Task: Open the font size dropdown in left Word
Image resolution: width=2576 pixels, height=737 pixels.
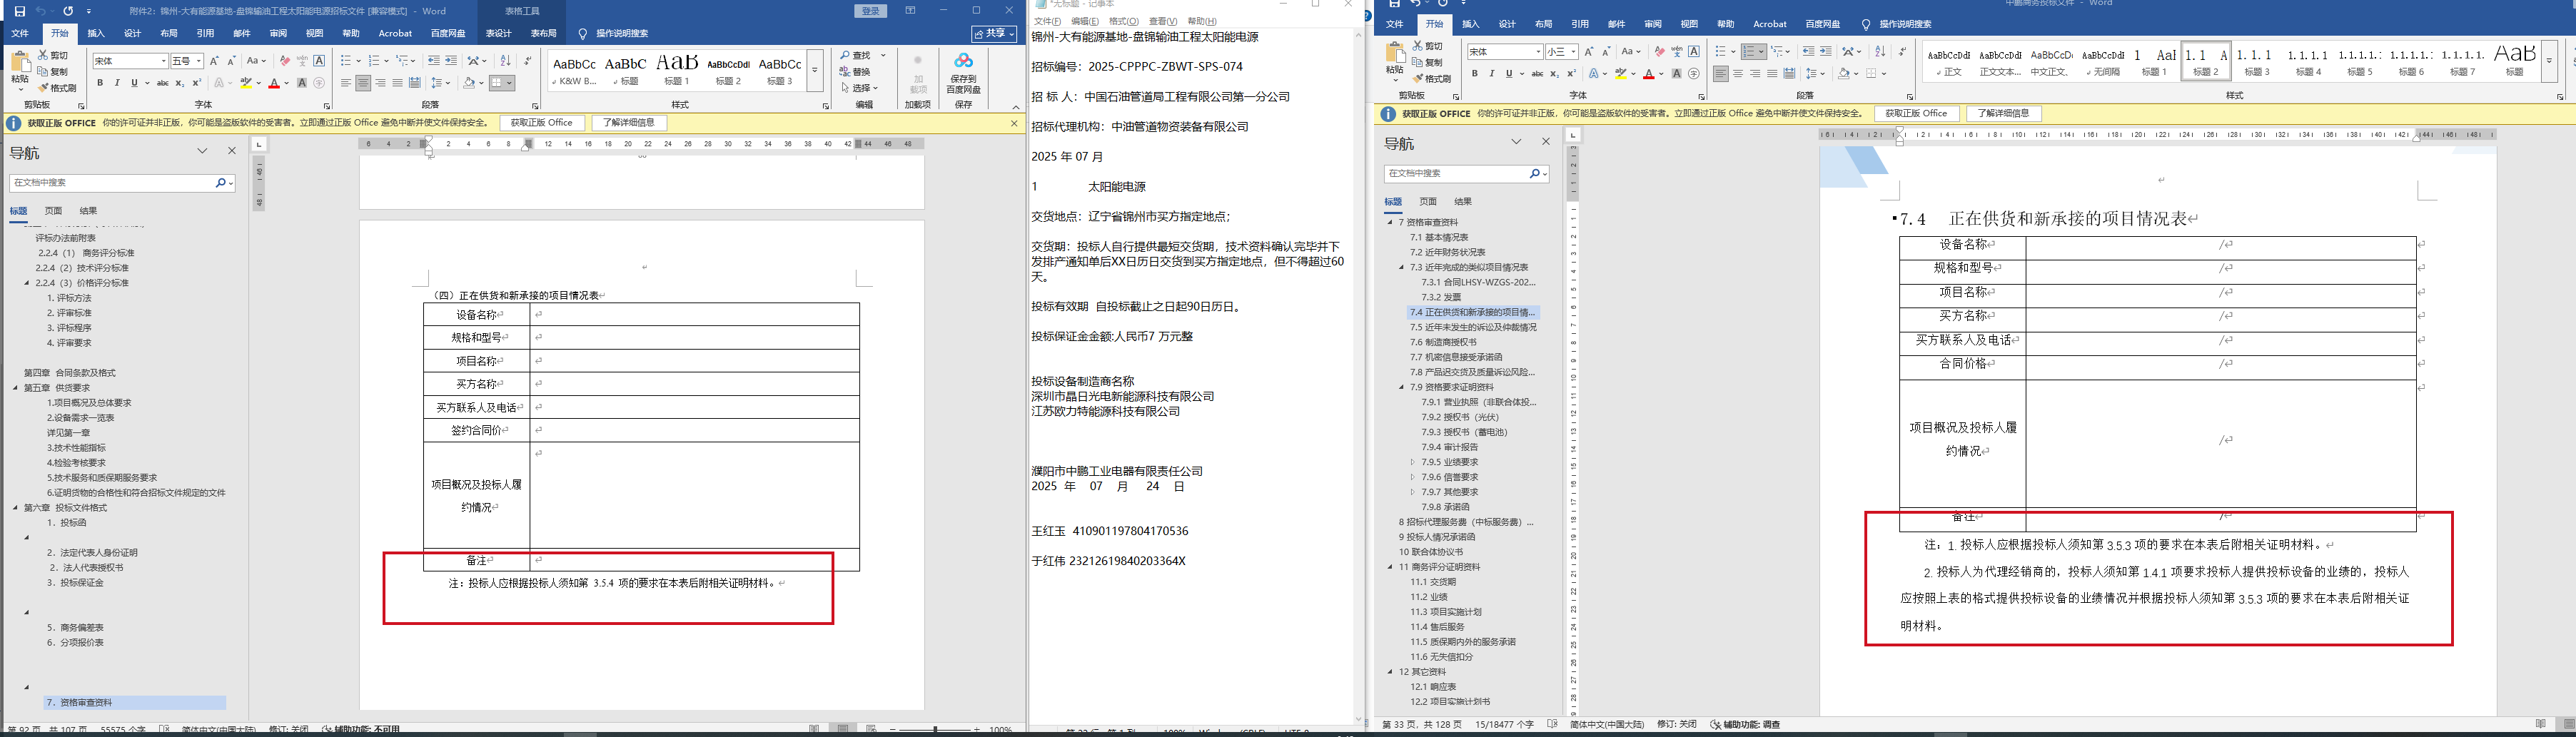Action: (198, 62)
